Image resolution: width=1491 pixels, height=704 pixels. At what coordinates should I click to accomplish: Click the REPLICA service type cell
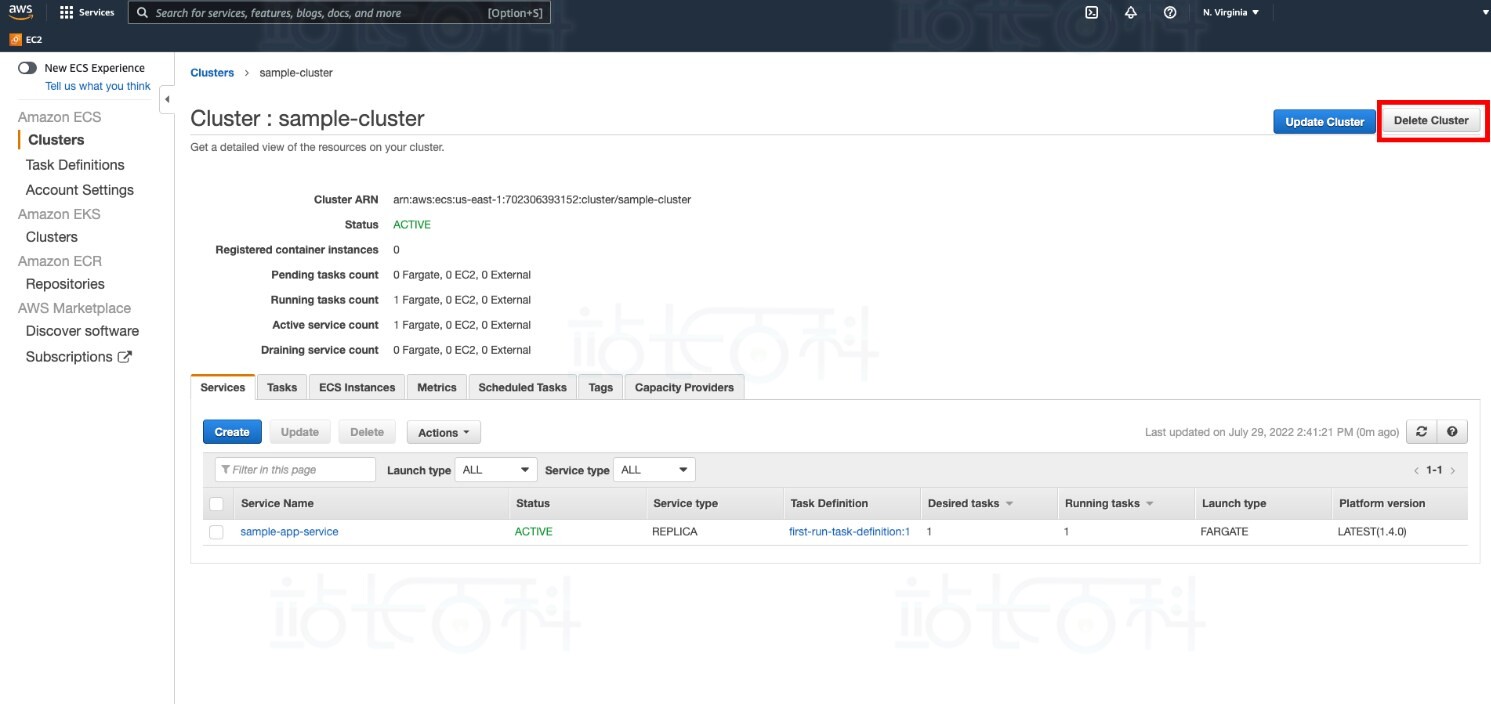point(675,532)
